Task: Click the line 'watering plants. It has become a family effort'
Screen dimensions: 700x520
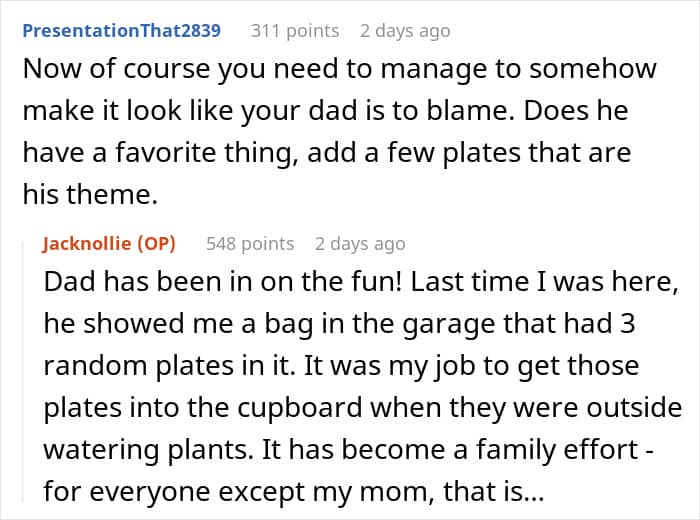Action: point(349,450)
